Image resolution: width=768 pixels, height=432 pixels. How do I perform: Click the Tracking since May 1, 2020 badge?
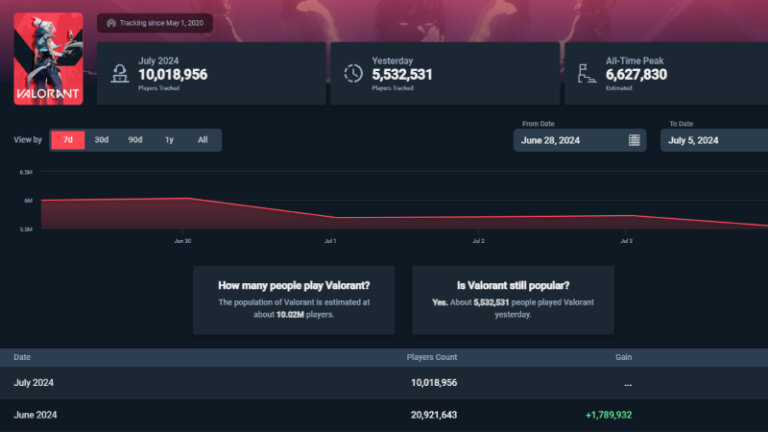155,23
